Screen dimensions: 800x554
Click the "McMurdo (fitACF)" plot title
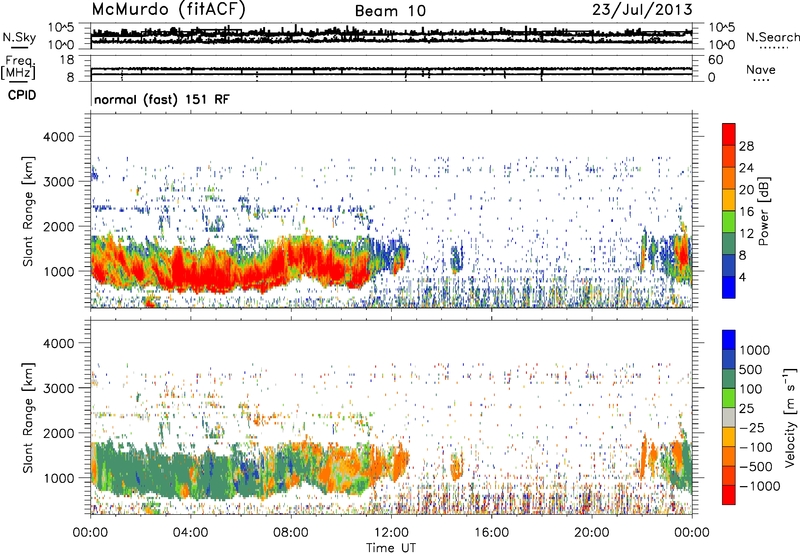(168, 10)
